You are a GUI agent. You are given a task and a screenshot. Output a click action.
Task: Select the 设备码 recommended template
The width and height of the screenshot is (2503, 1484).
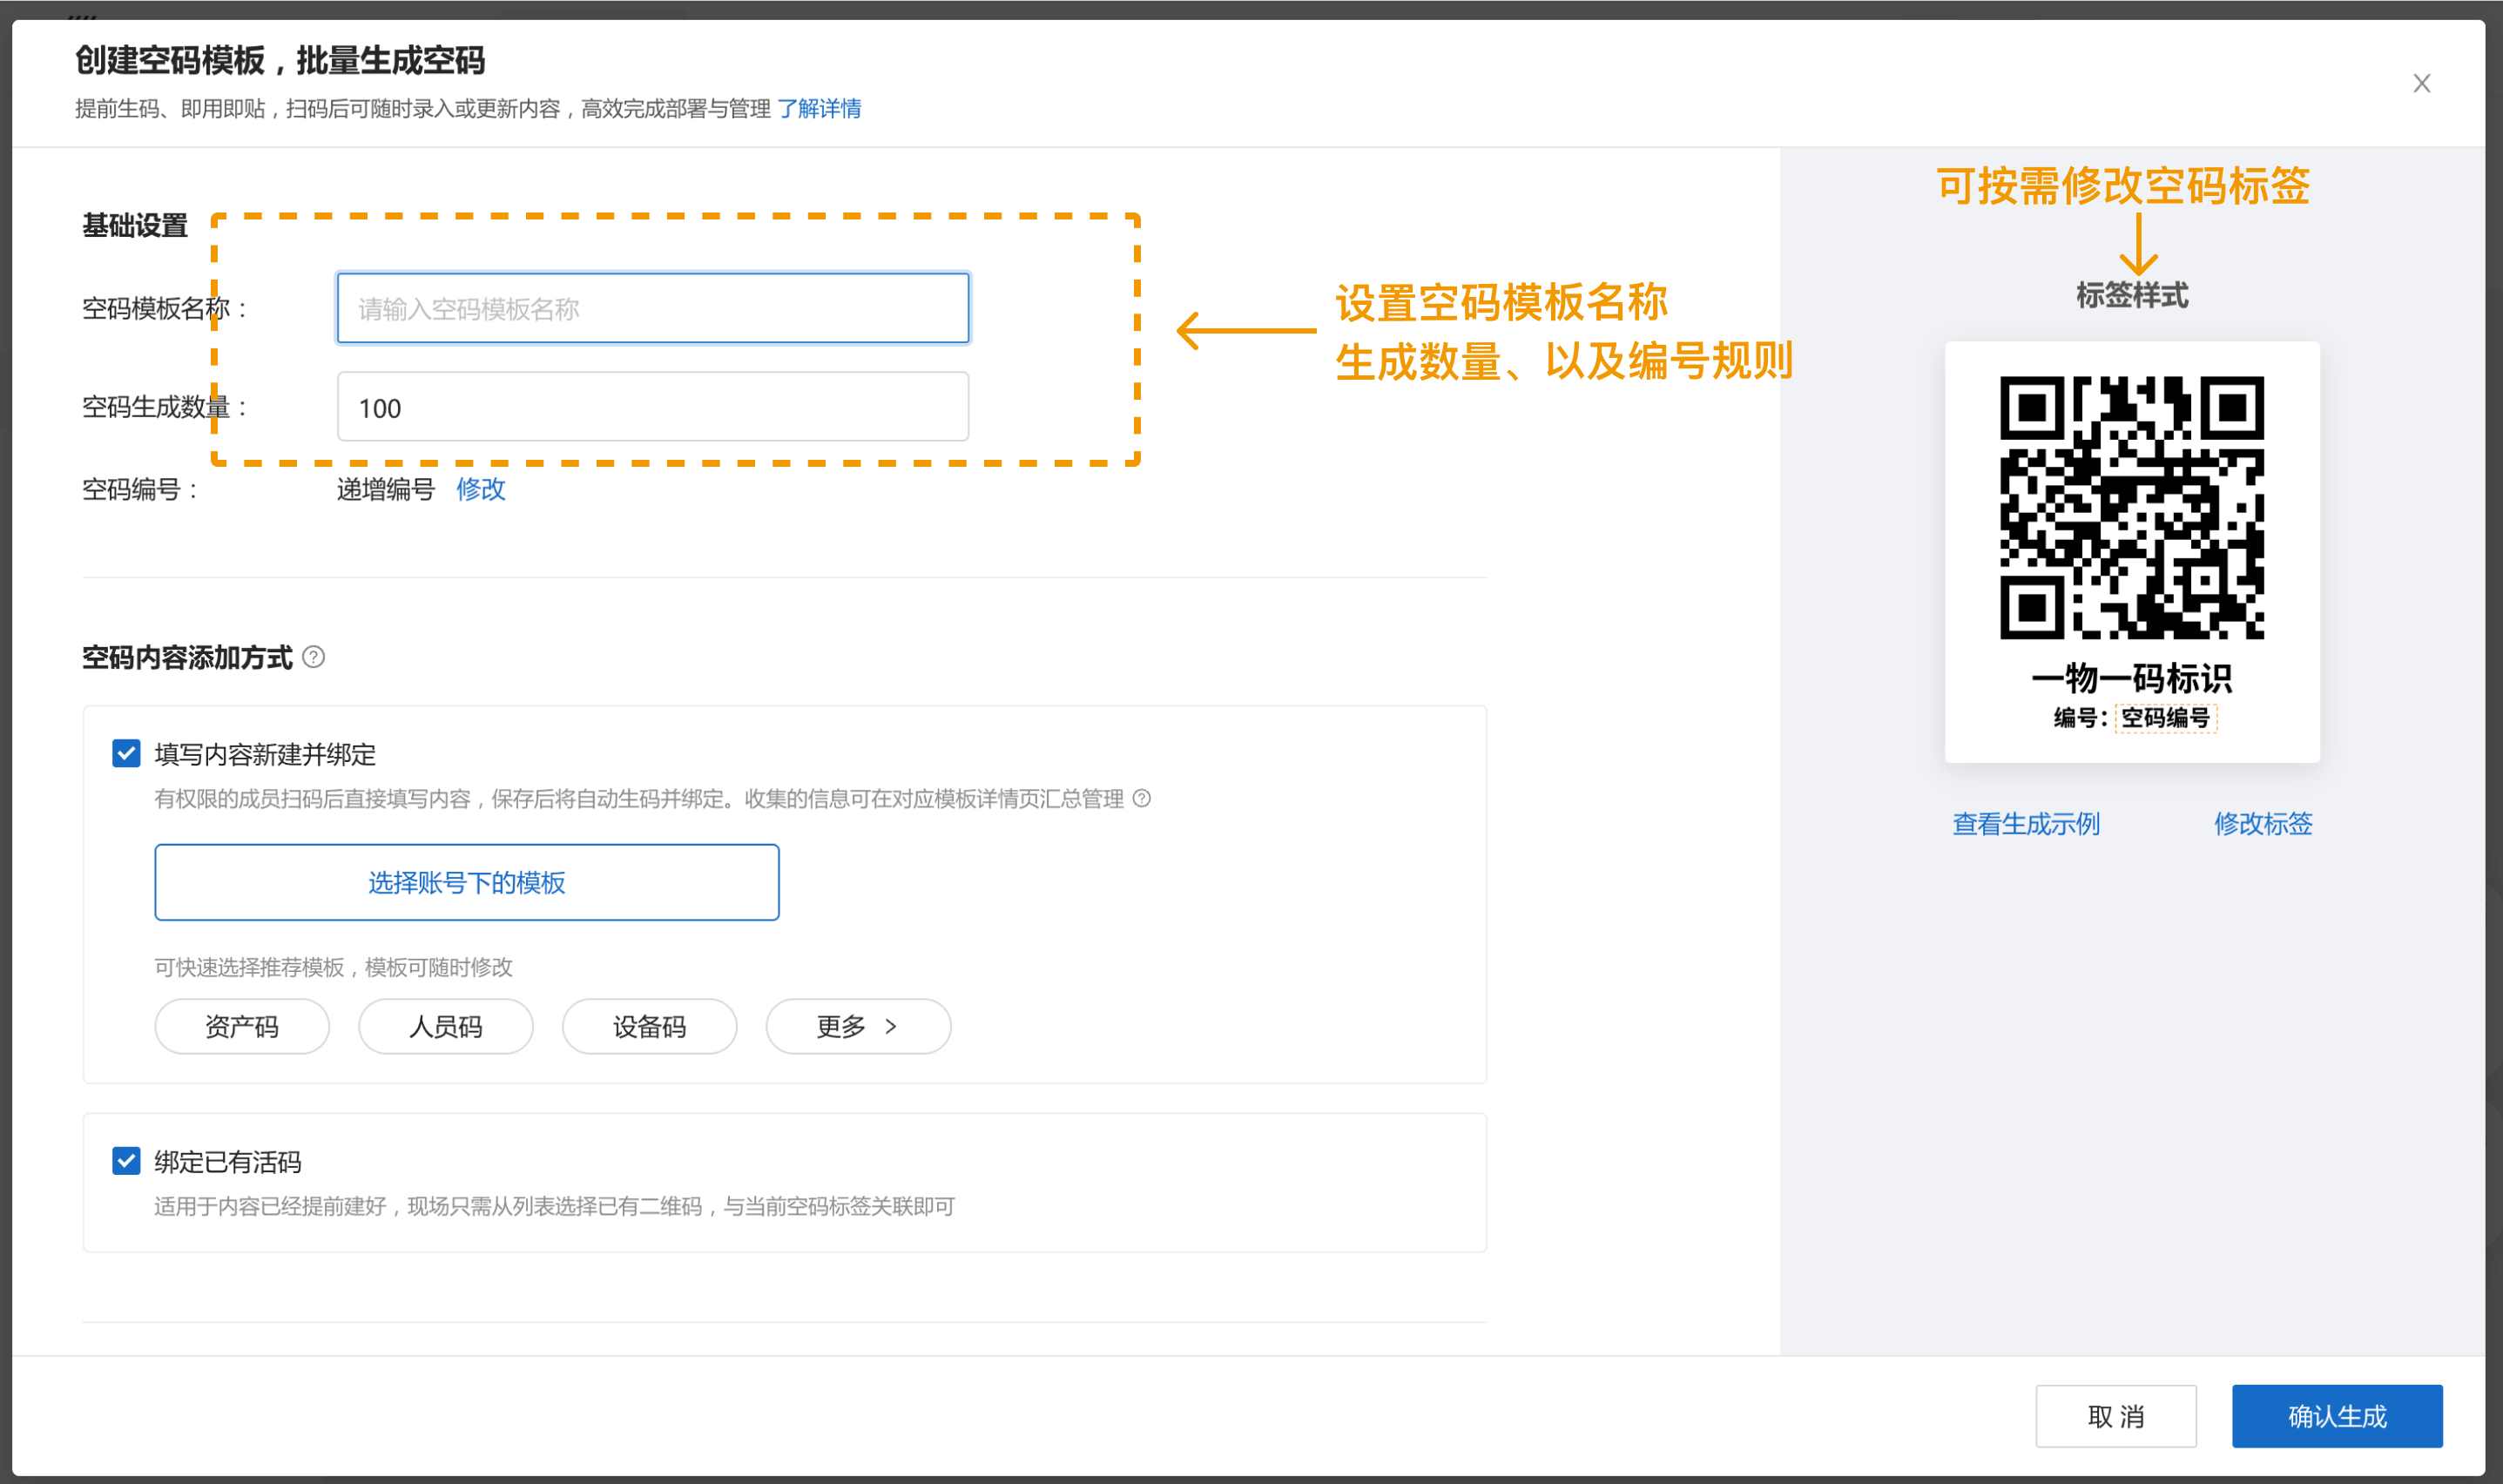coord(649,1027)
